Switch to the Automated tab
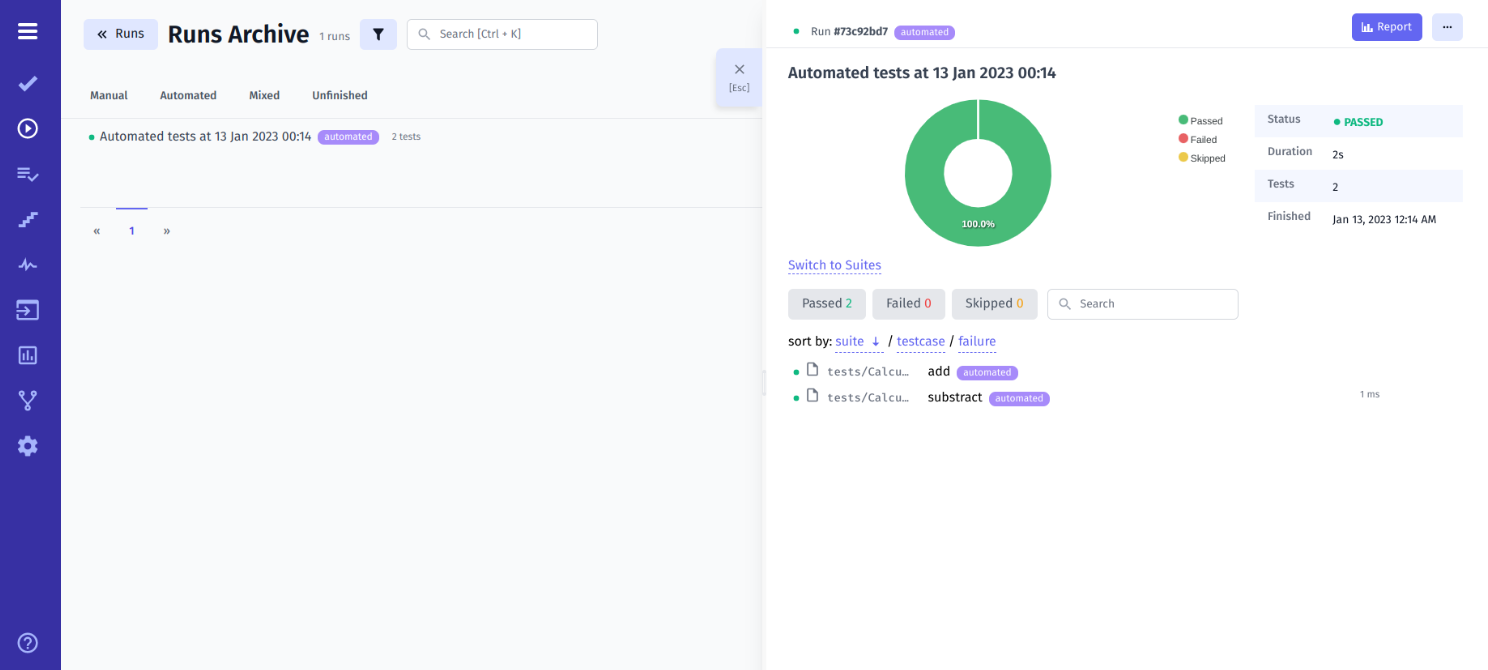The height and width of the screenshot is (670, 1488). coord(188,95)
